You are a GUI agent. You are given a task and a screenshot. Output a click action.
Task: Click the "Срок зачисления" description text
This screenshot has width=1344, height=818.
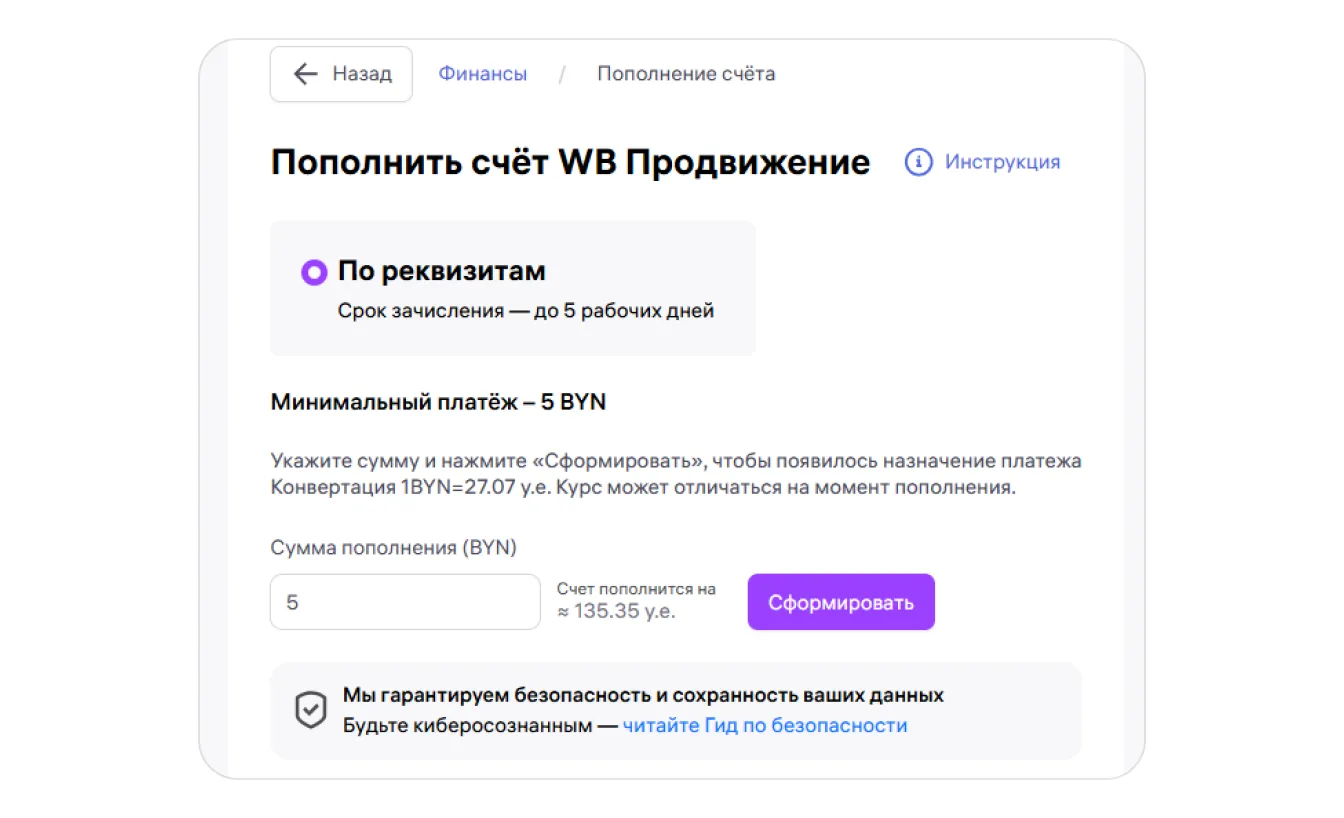526,310
